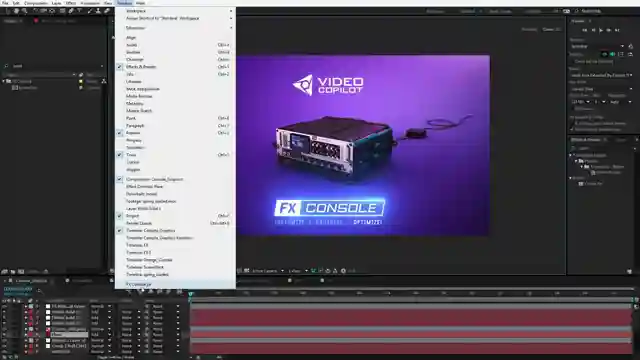The width and height of the screenshot is (640, 360).
Task: Open the Animation menu
Action: [90, 3]
